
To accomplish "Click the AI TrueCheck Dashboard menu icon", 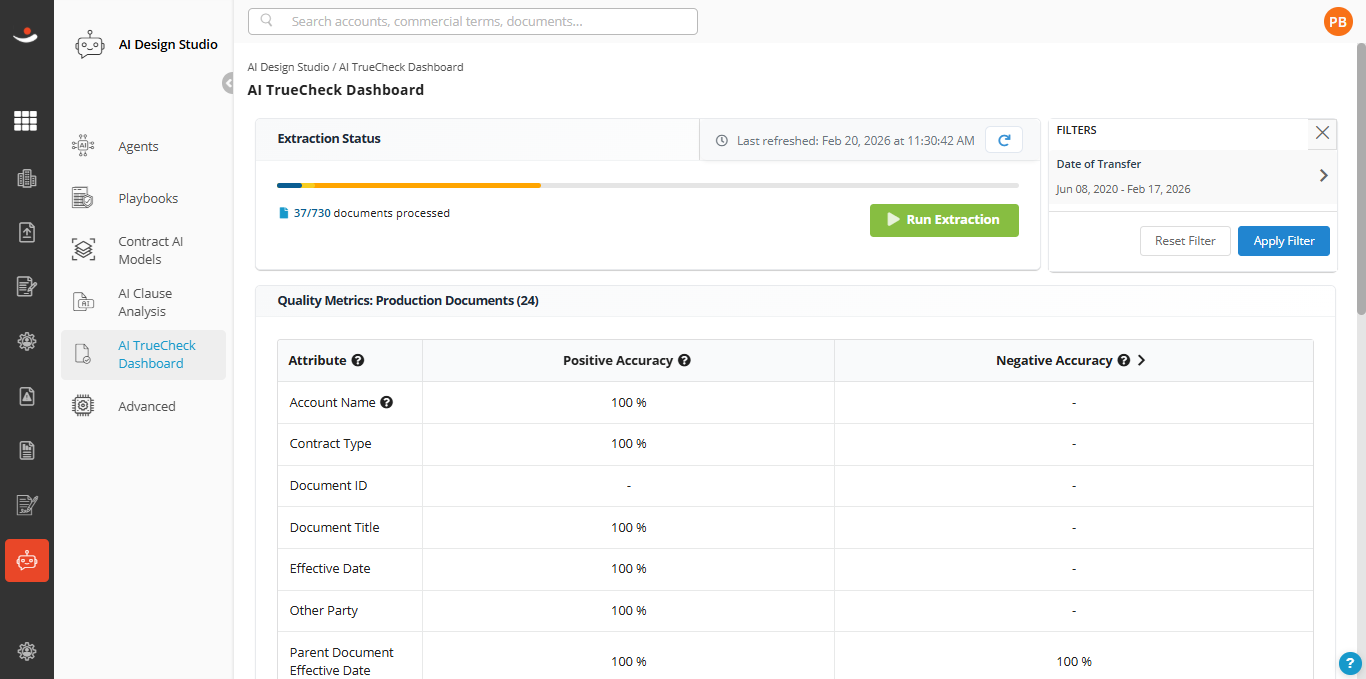I will click(83, 354).
